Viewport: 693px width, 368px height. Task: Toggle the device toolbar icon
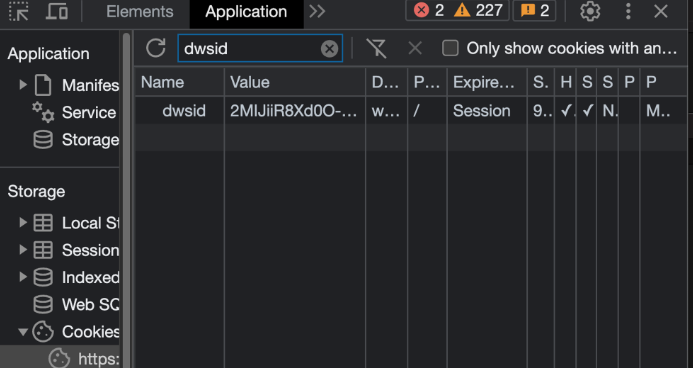pyautogui.click(x=57, y=11)
